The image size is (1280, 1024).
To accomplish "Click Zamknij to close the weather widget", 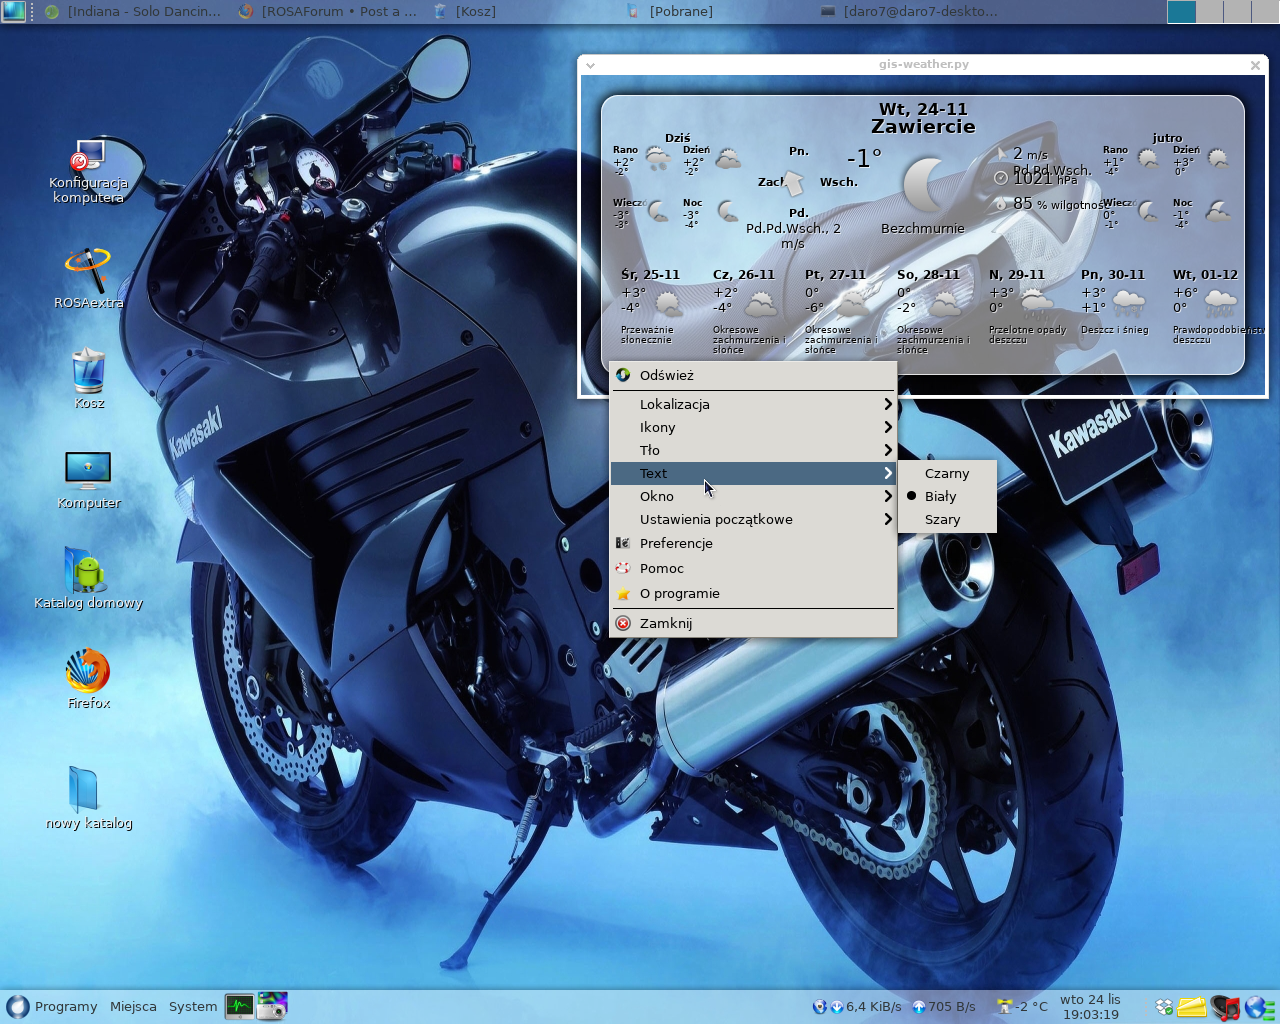I will click(665, 623).
